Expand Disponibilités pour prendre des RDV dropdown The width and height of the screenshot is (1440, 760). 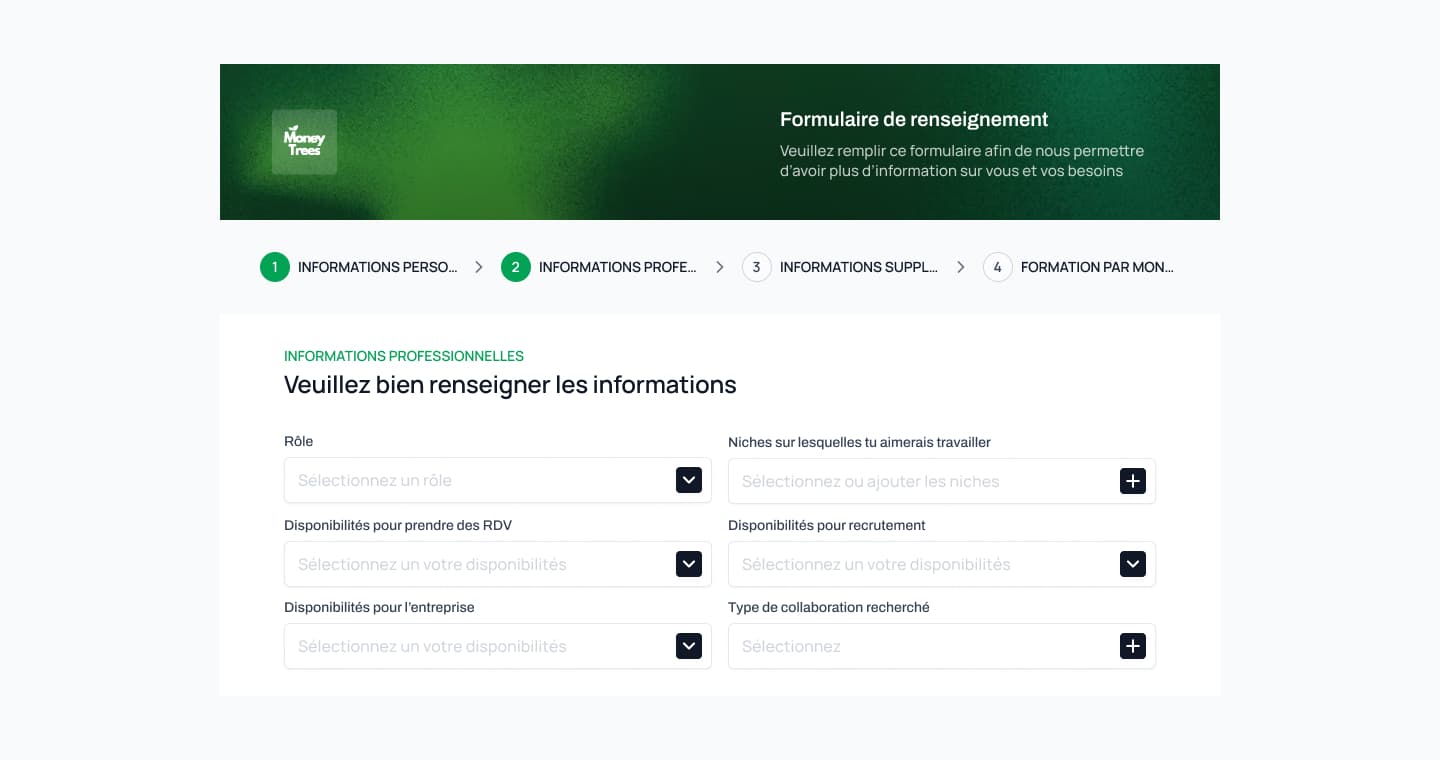point(689,564)
